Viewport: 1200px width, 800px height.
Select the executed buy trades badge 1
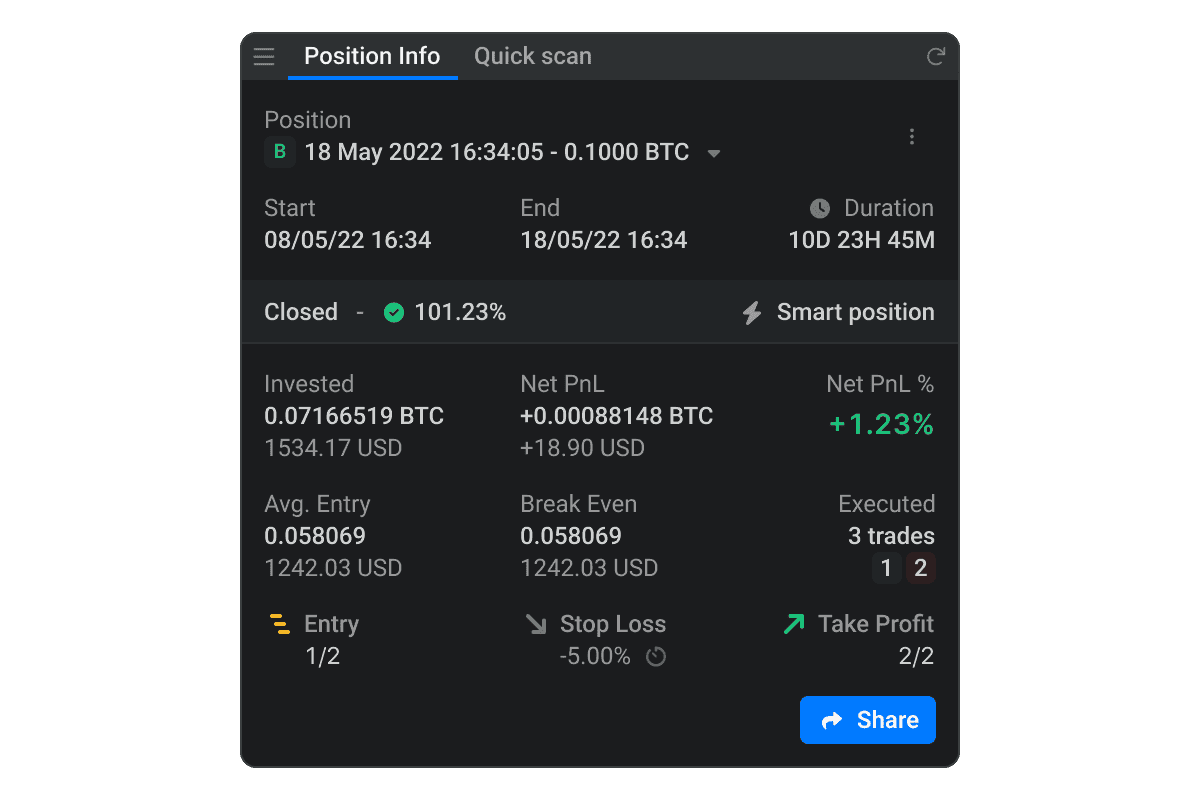886,569
